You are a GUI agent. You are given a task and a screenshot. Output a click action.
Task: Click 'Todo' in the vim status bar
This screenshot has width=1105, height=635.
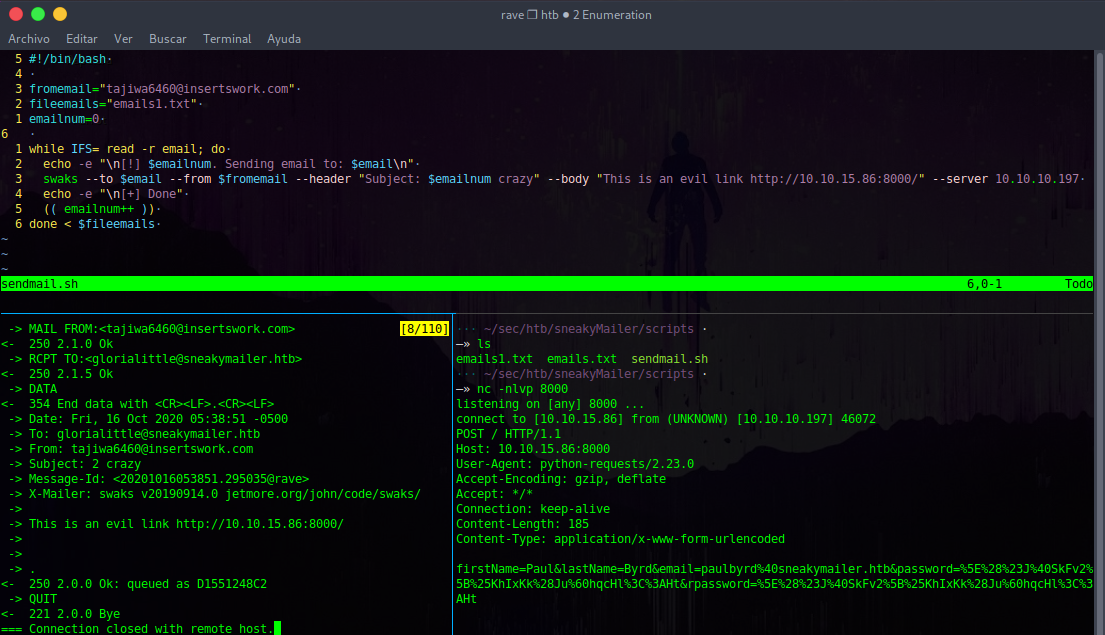[x=1078, y=284]
